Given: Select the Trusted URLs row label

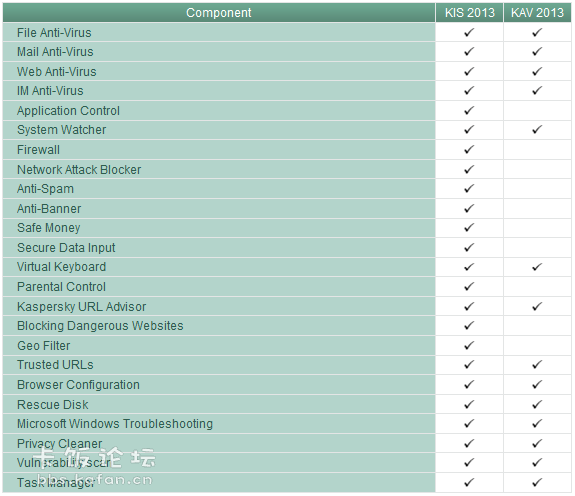Looking at the screenshot, I should [55, 365].
